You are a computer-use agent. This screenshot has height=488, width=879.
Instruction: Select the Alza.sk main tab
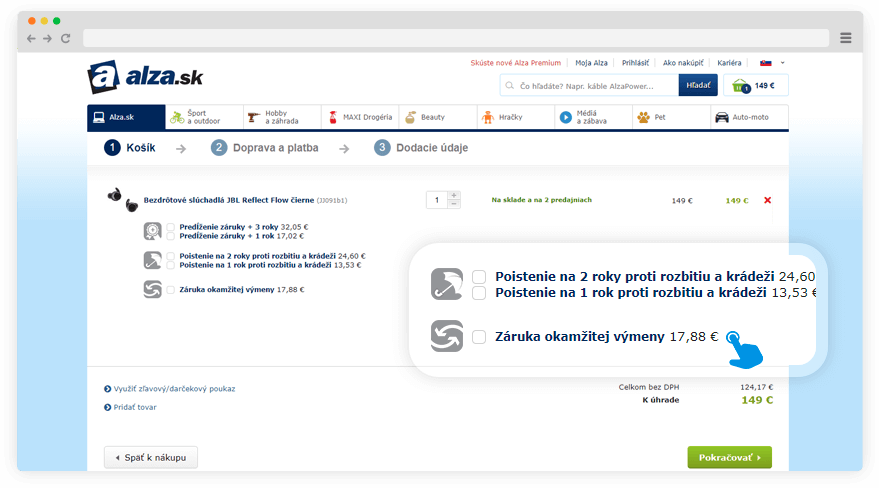(x=126, y=117)
